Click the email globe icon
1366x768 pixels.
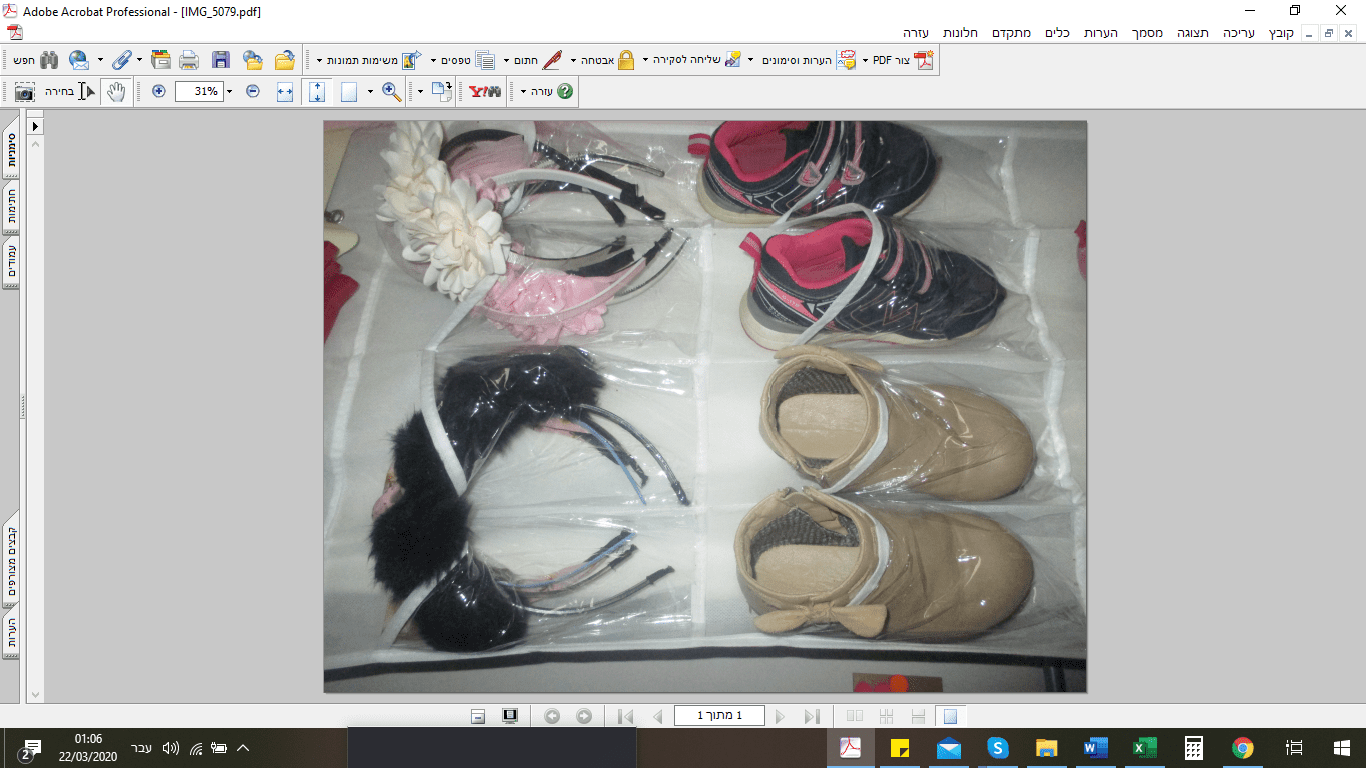(x=78, y=60)
